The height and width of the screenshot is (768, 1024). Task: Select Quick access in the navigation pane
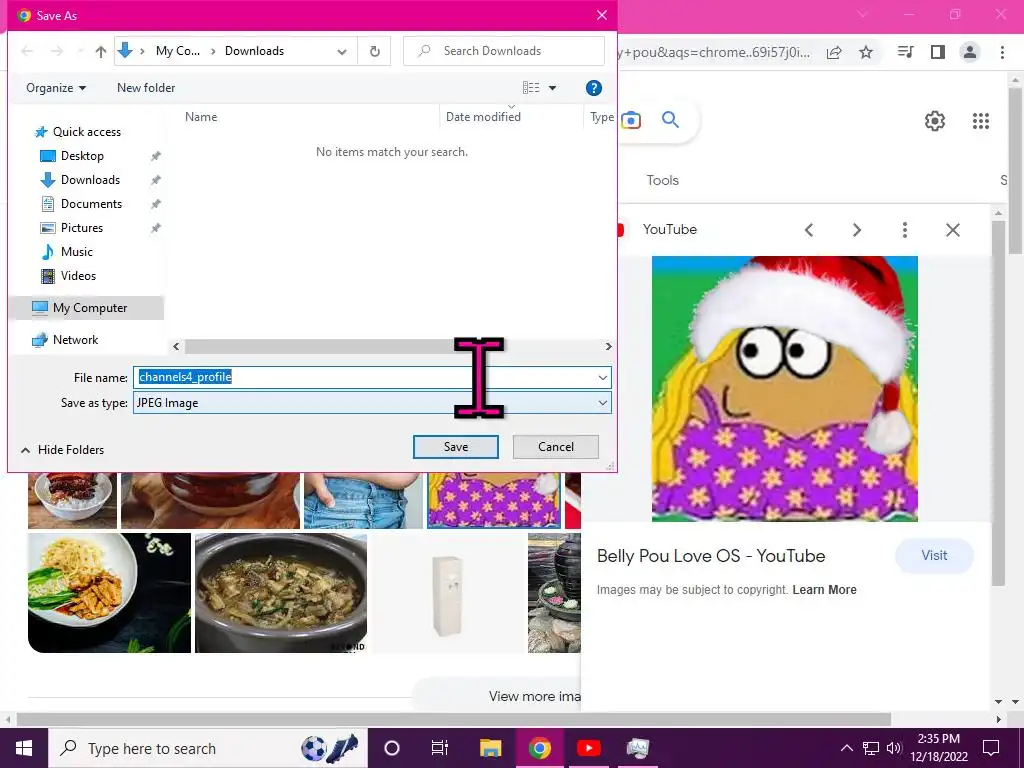tap(86, 132)
